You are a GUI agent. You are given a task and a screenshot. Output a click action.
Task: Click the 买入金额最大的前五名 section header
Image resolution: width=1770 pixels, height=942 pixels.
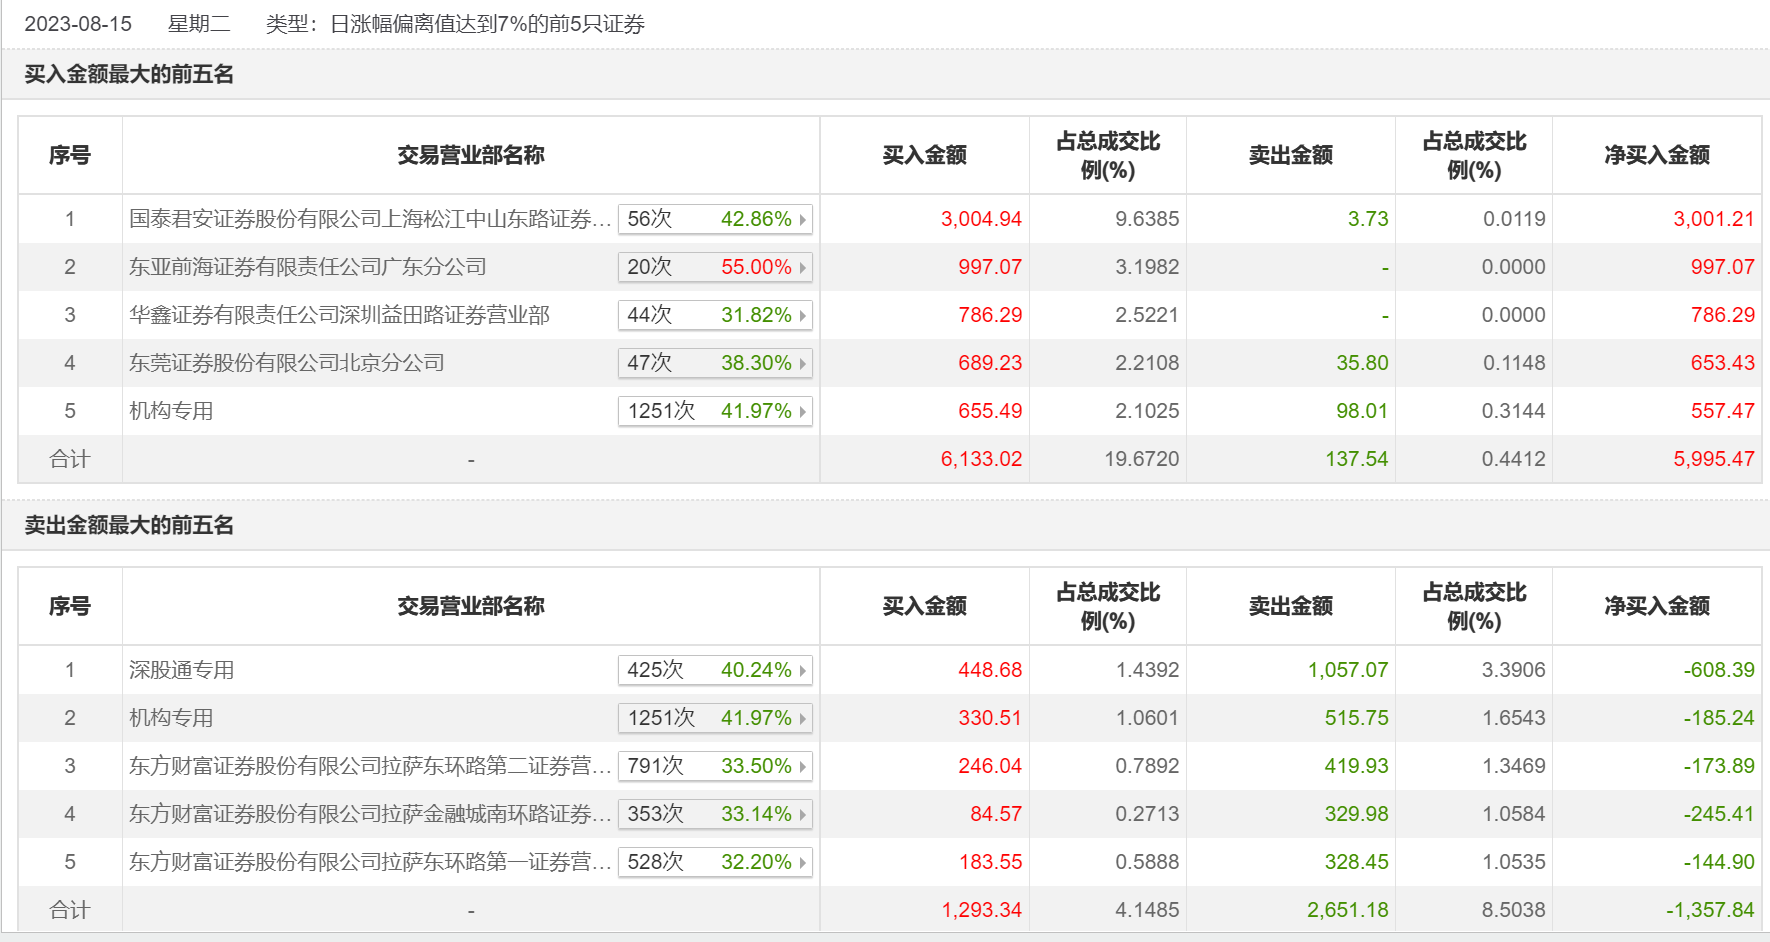click(129, 74)
